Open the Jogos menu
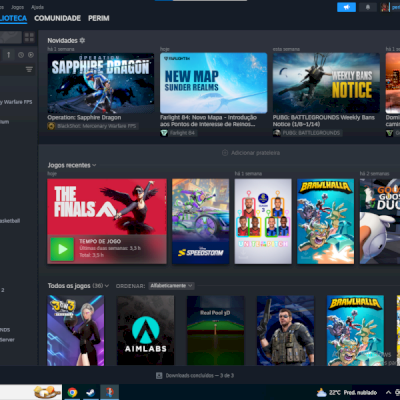 point(17,7)
